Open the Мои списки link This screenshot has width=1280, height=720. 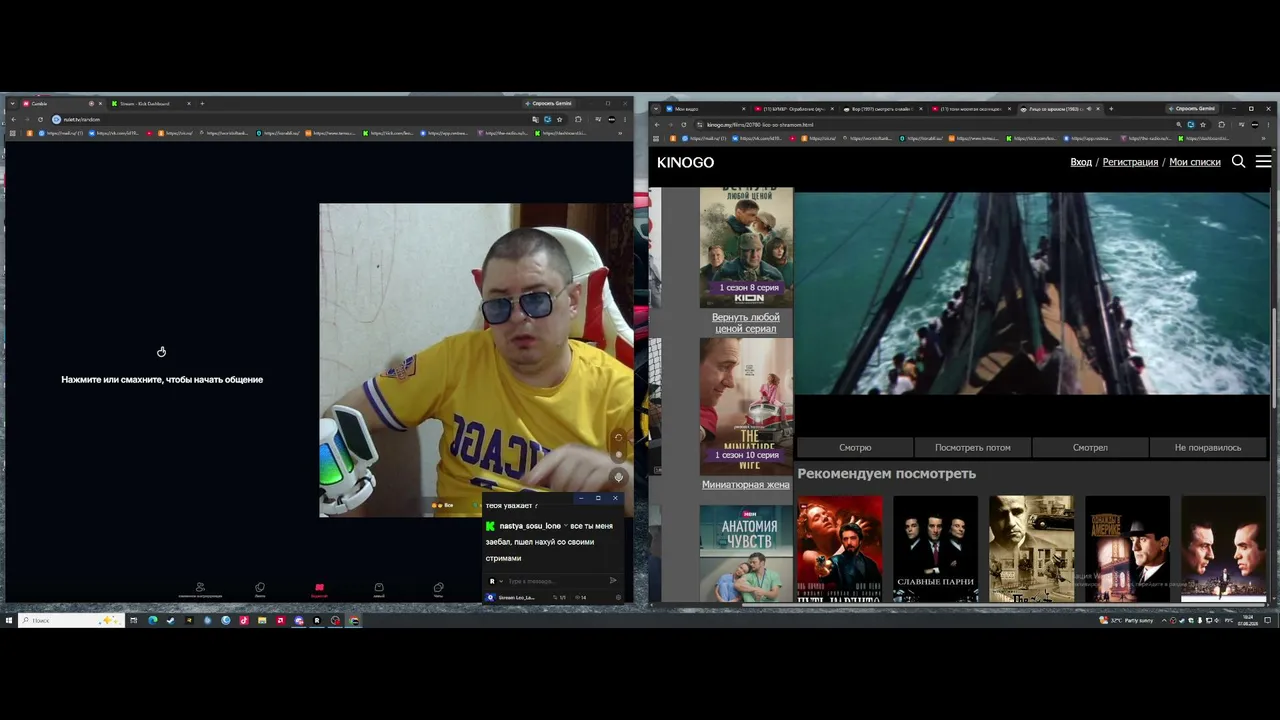click(1195, 162)
